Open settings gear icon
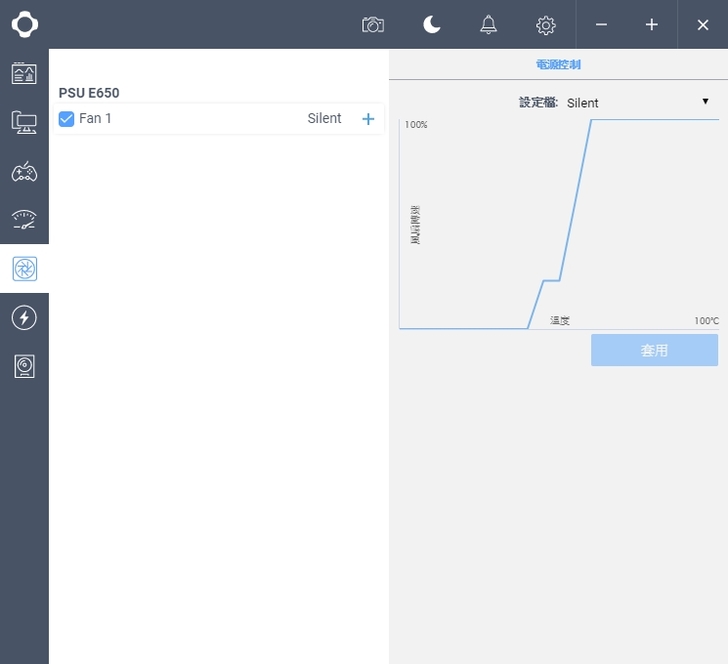Image resolution: width=728 pixels, height=664 pixels. [545, 25]
